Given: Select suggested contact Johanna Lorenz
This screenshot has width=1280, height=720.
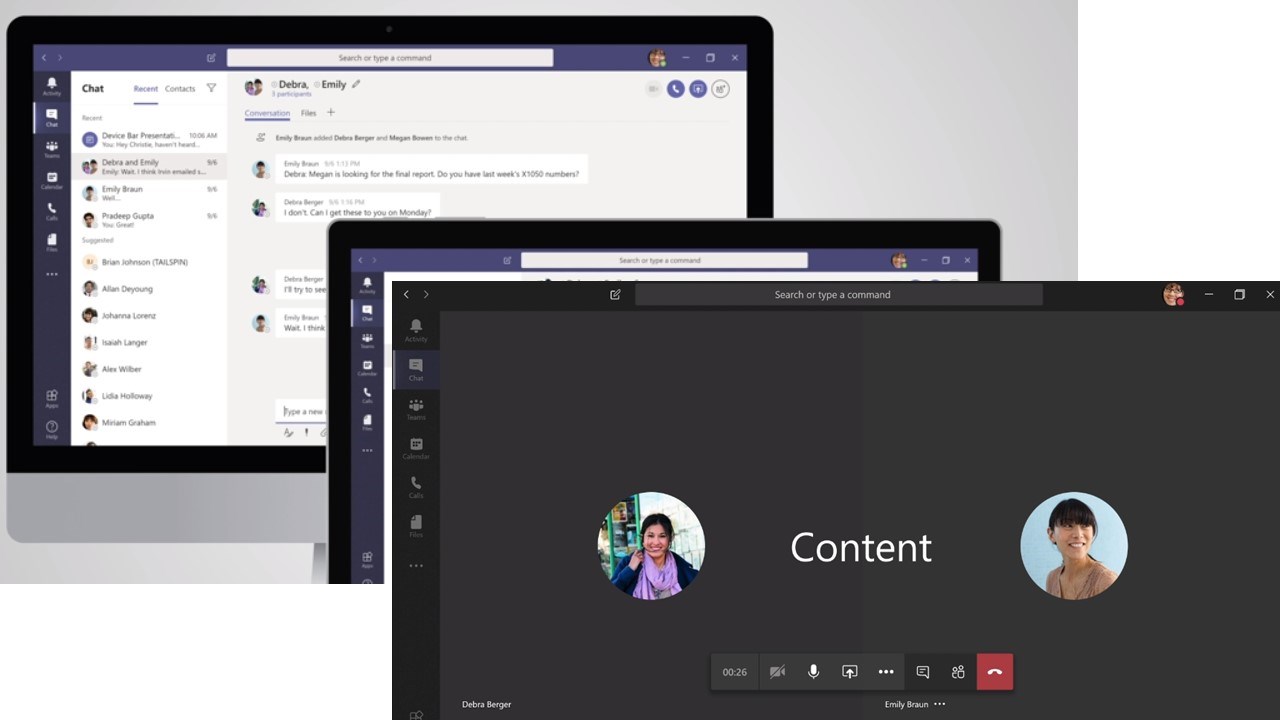Looking at the screenshot, I should pyautogui.click(x=149, y=316).
